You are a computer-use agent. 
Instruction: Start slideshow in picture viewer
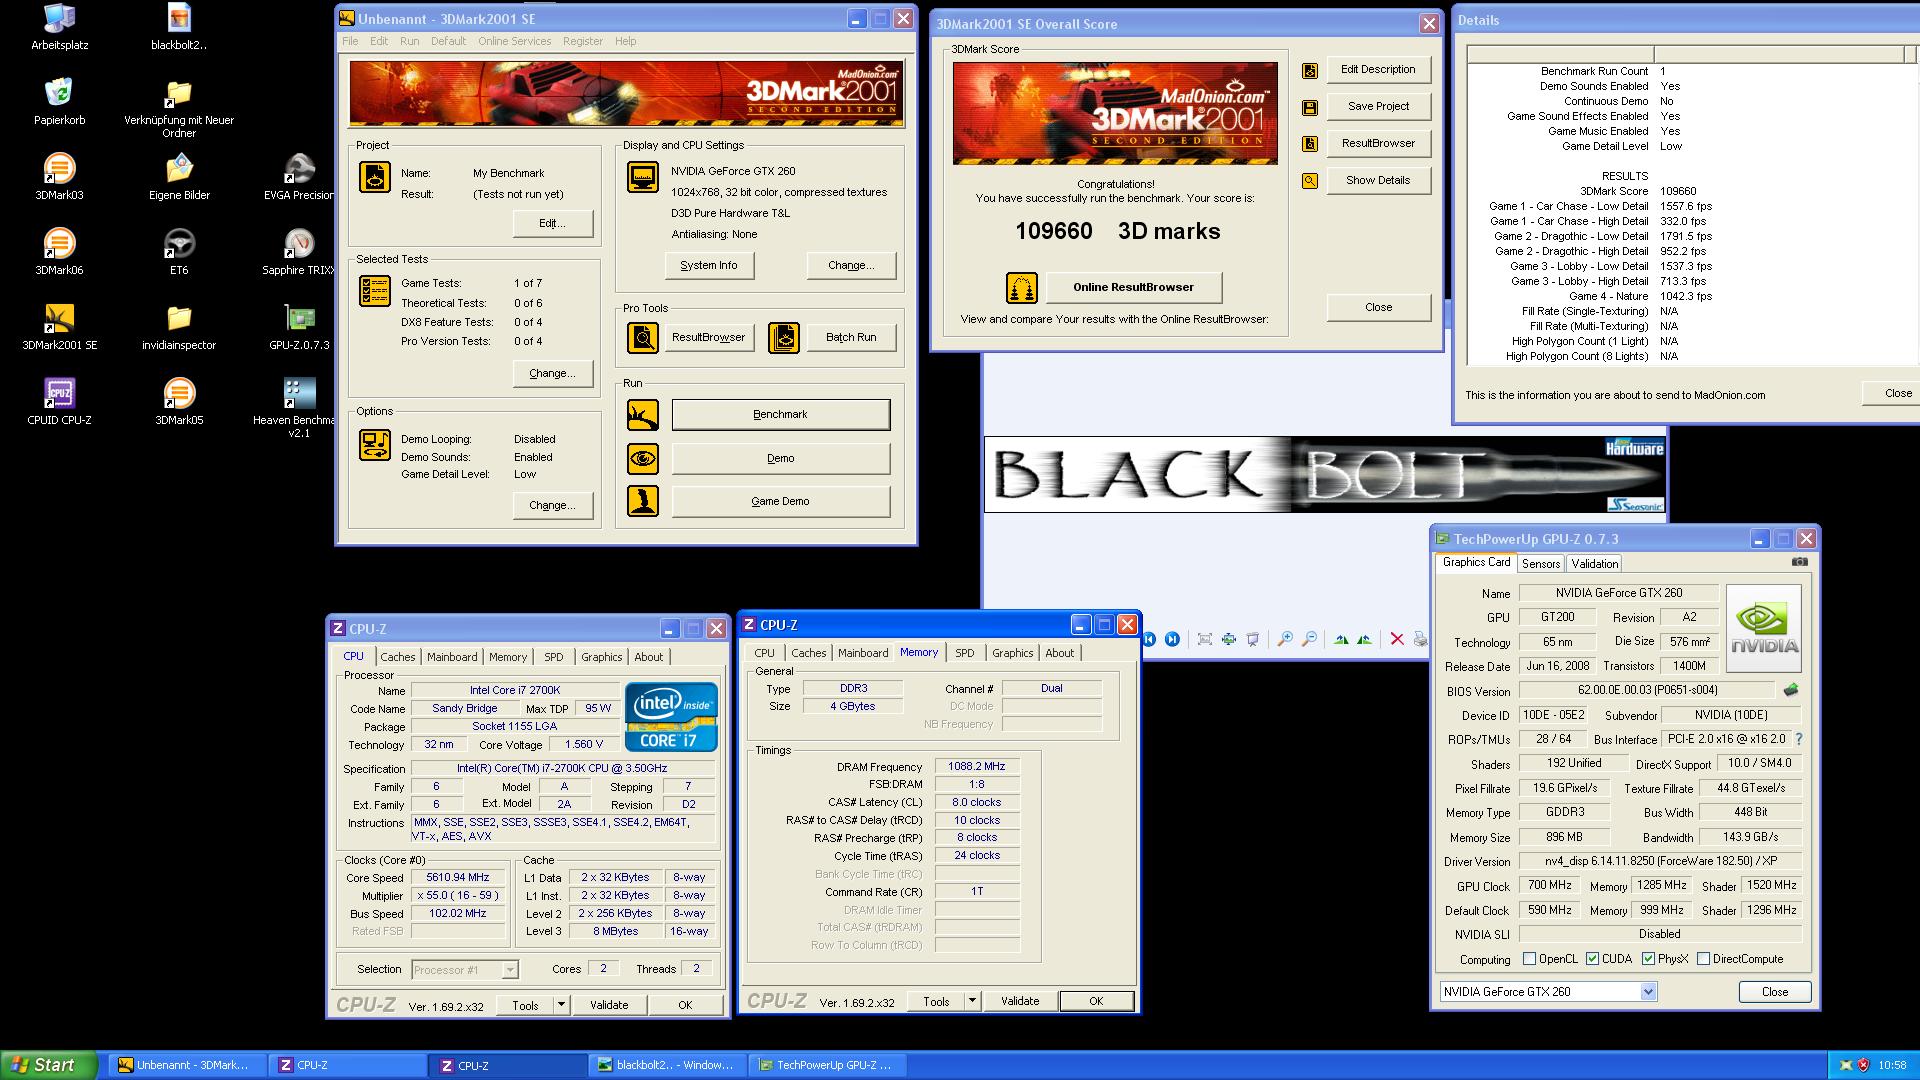point(1253,639)
